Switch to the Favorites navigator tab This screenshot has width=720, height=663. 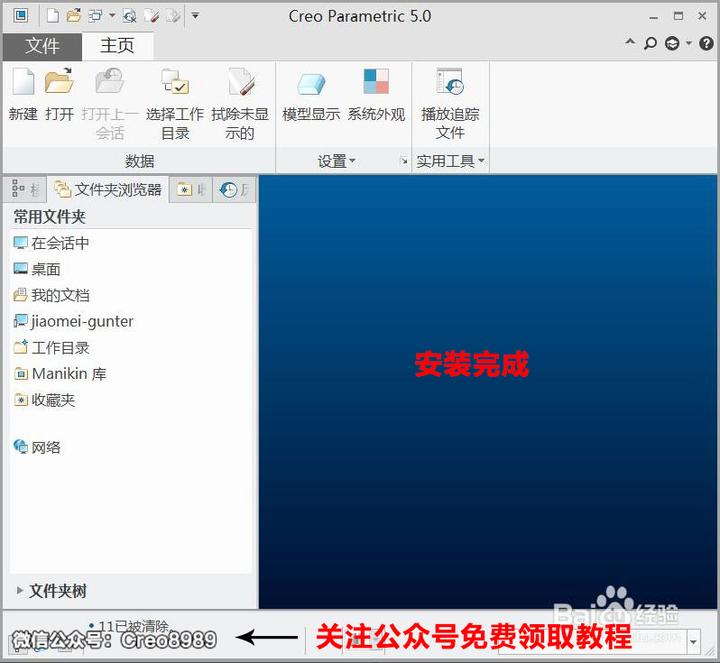point(191,189)
